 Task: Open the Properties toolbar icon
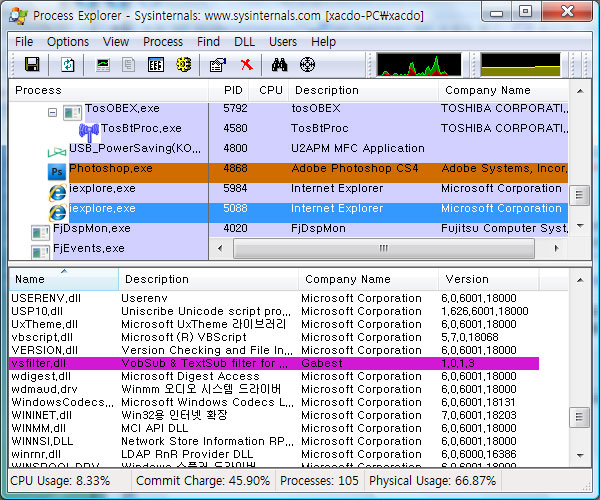pos(218,64)
